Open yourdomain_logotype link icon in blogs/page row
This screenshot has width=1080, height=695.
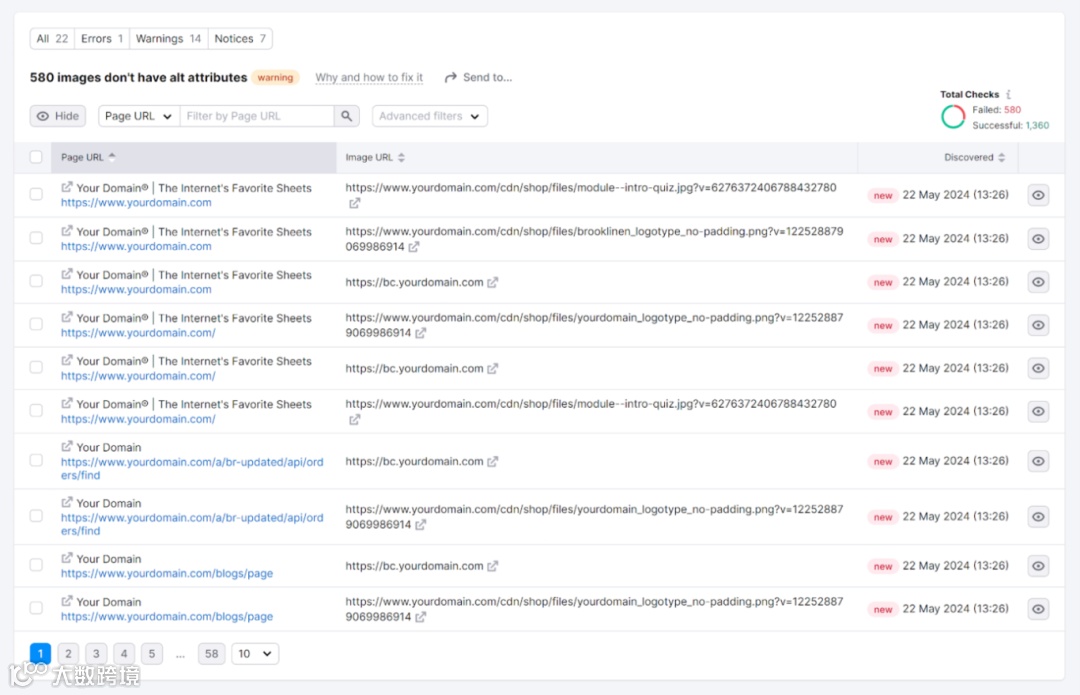tap(420, 617)
